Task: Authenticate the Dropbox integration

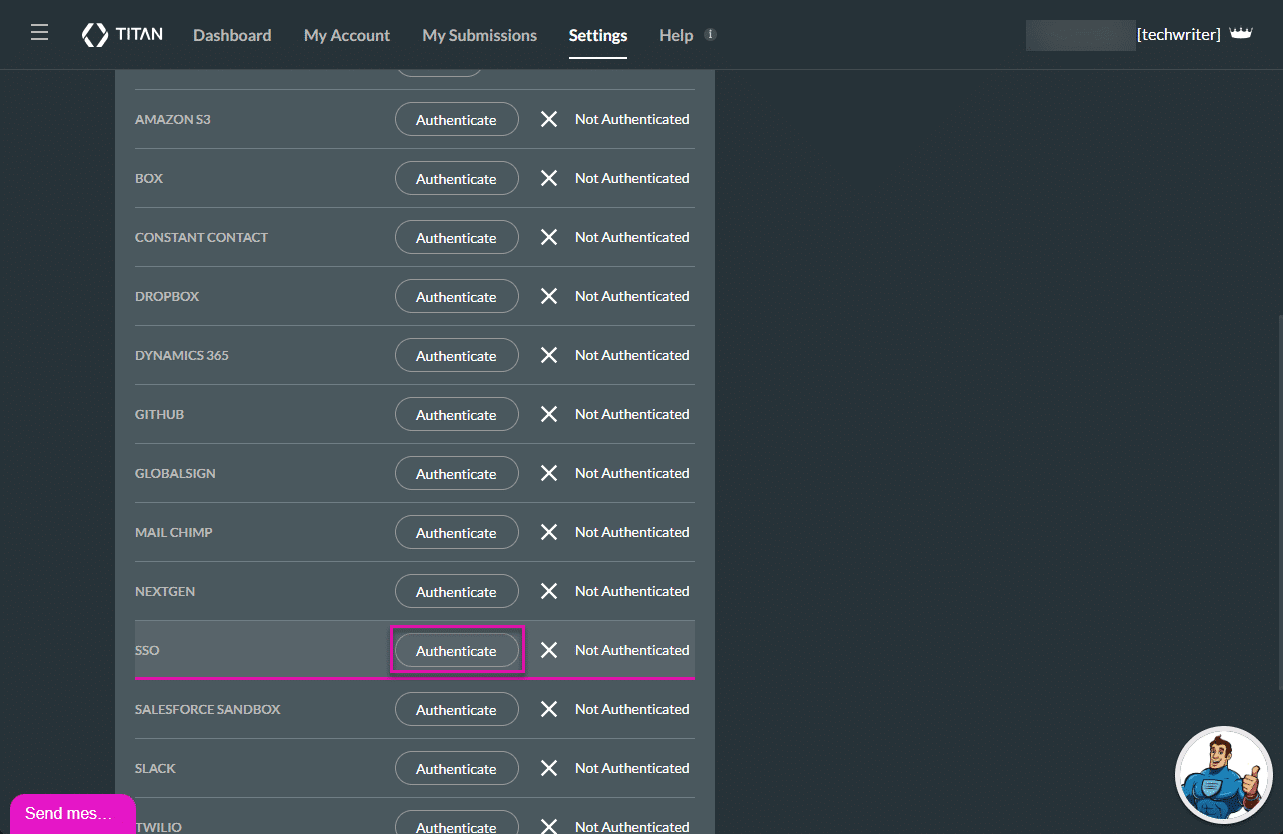Action: (456, 297)
